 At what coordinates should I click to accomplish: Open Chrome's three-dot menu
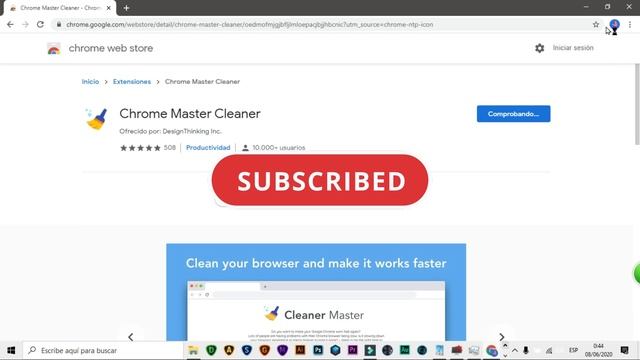click(630, 24)
